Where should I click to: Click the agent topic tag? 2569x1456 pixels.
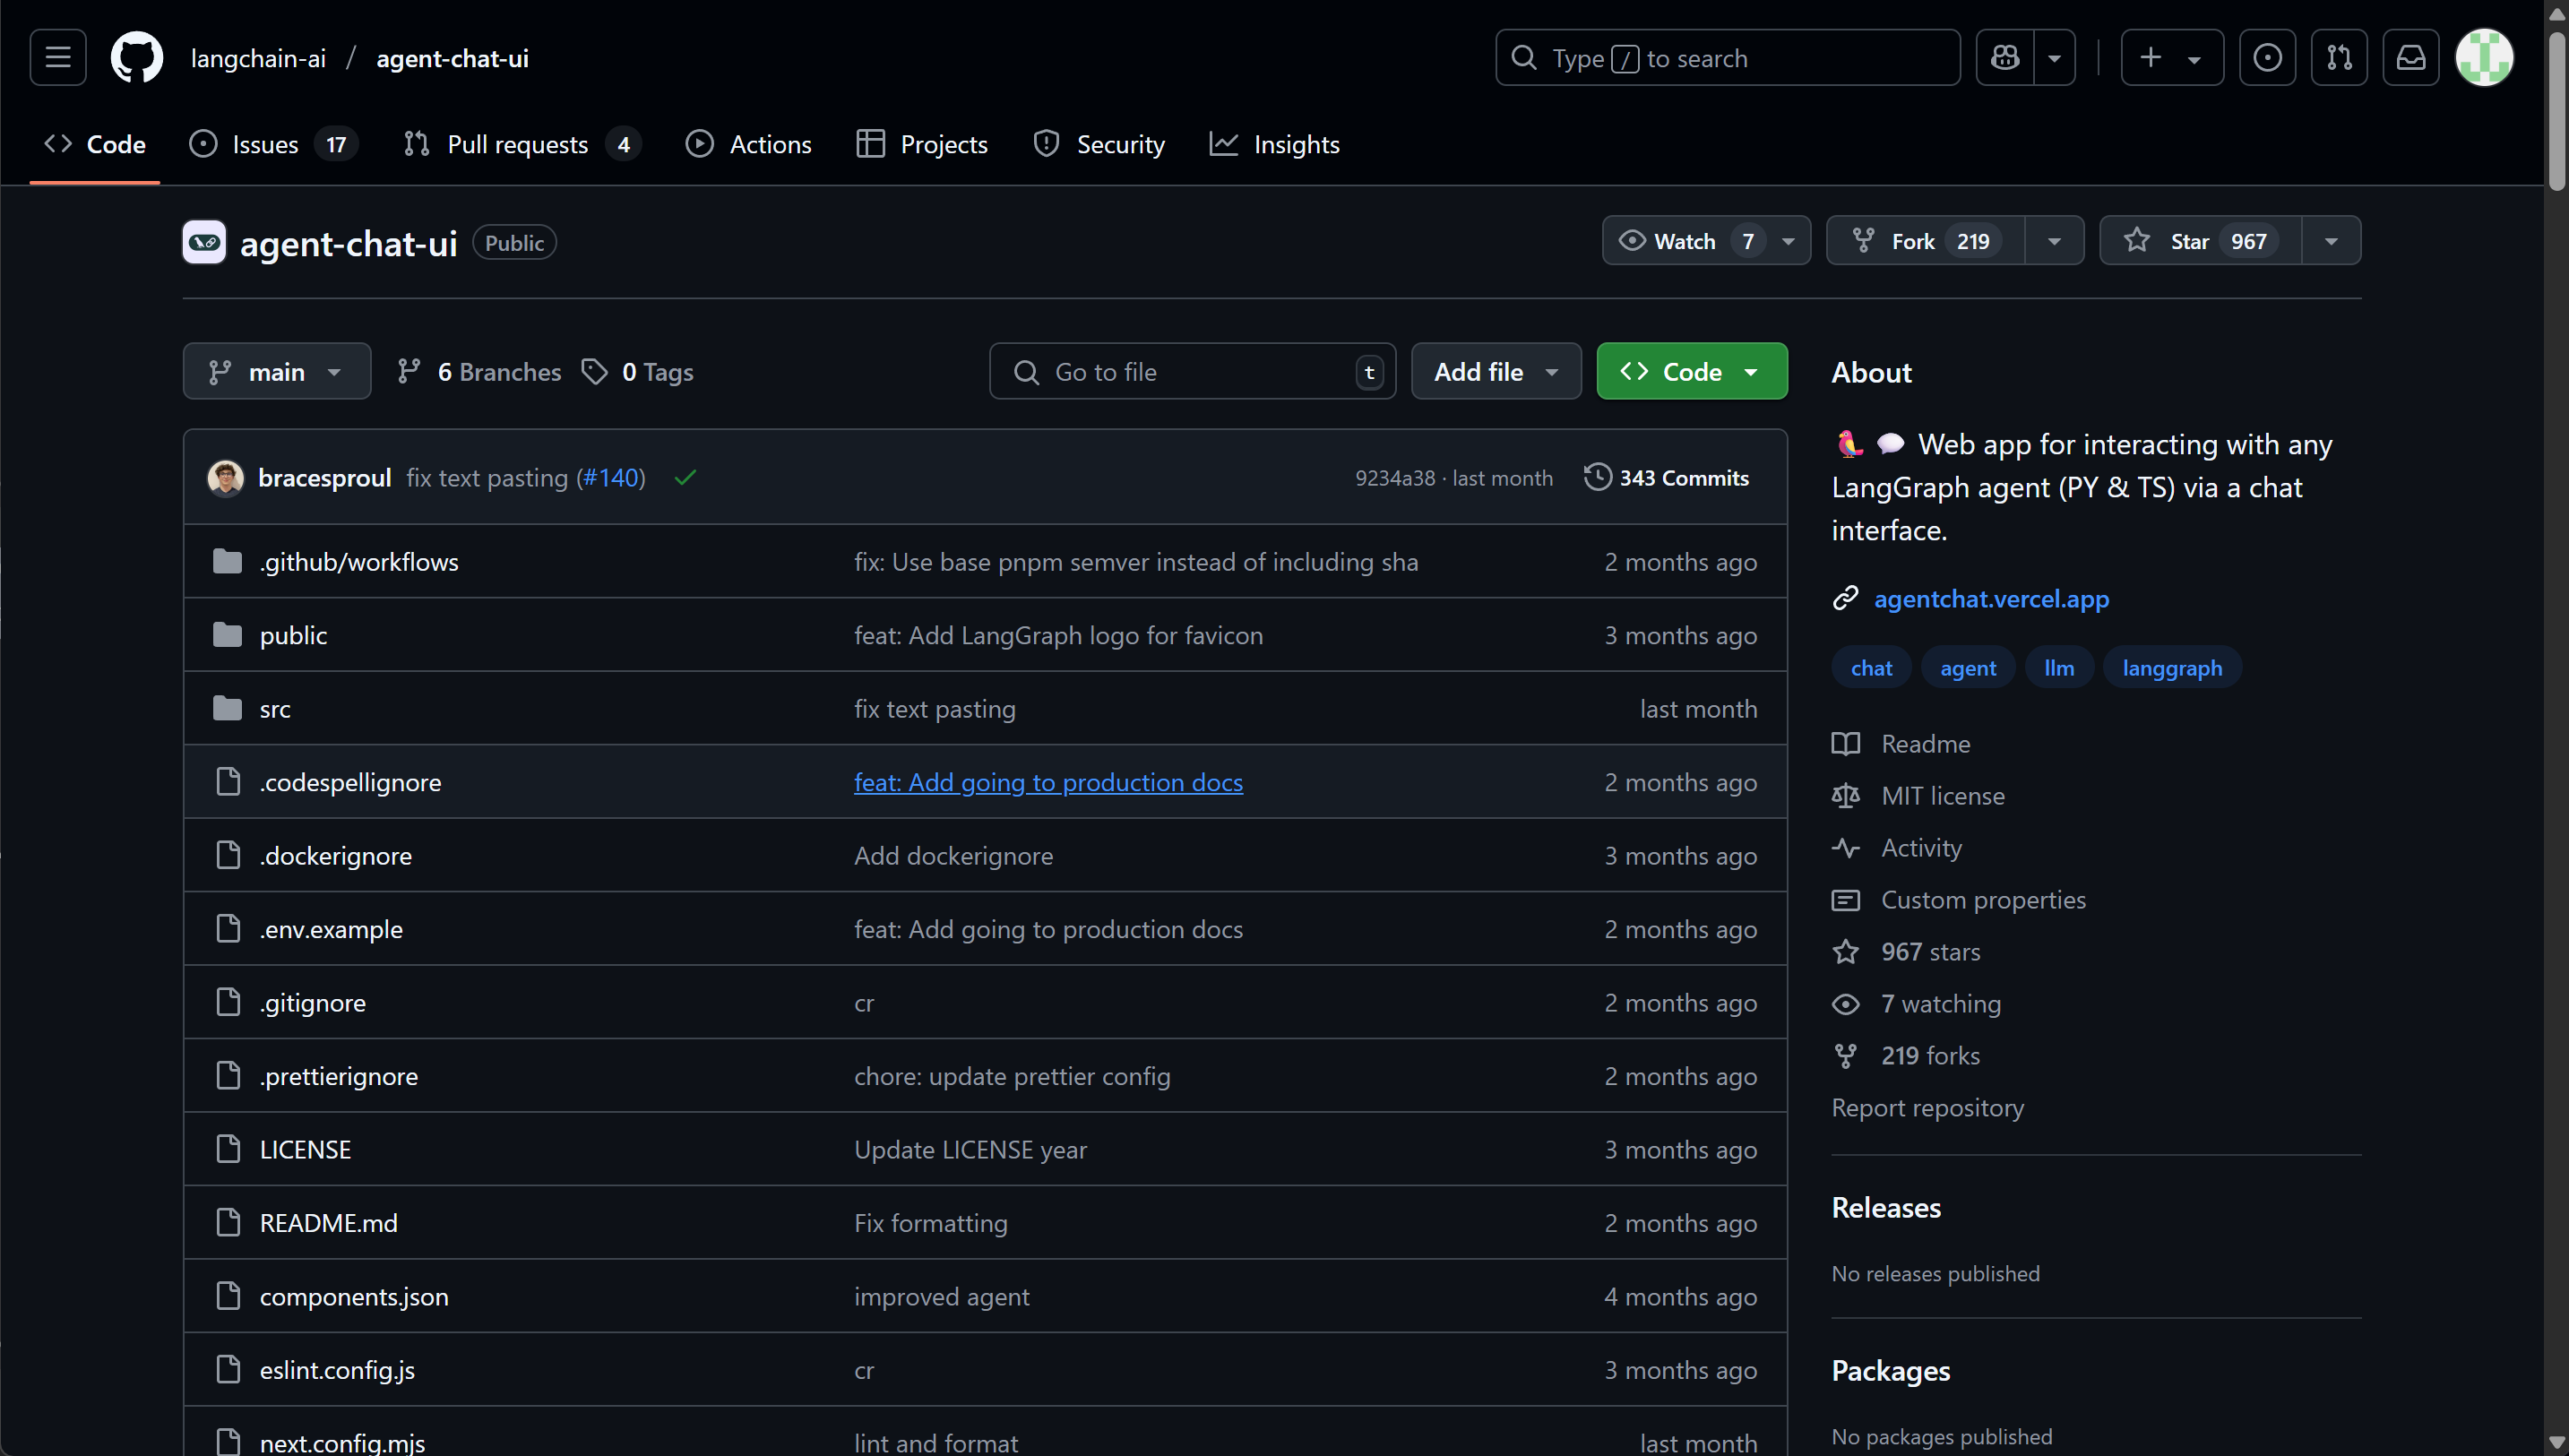point(1967,668)
